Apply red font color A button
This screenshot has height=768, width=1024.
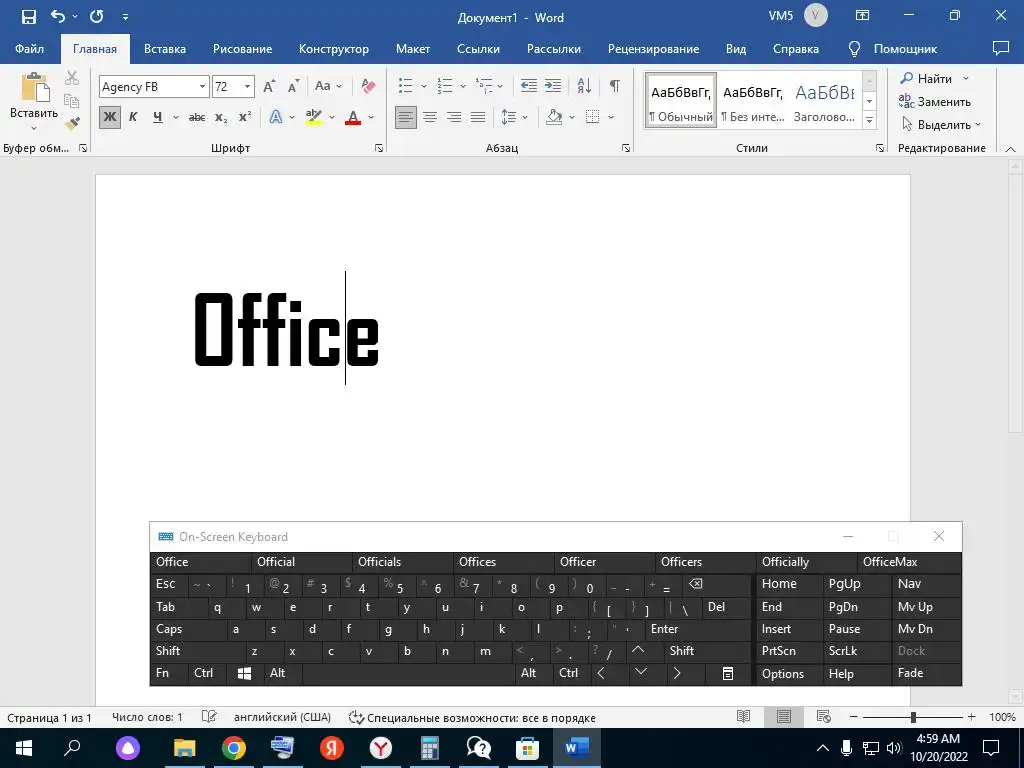pos(353,118)
